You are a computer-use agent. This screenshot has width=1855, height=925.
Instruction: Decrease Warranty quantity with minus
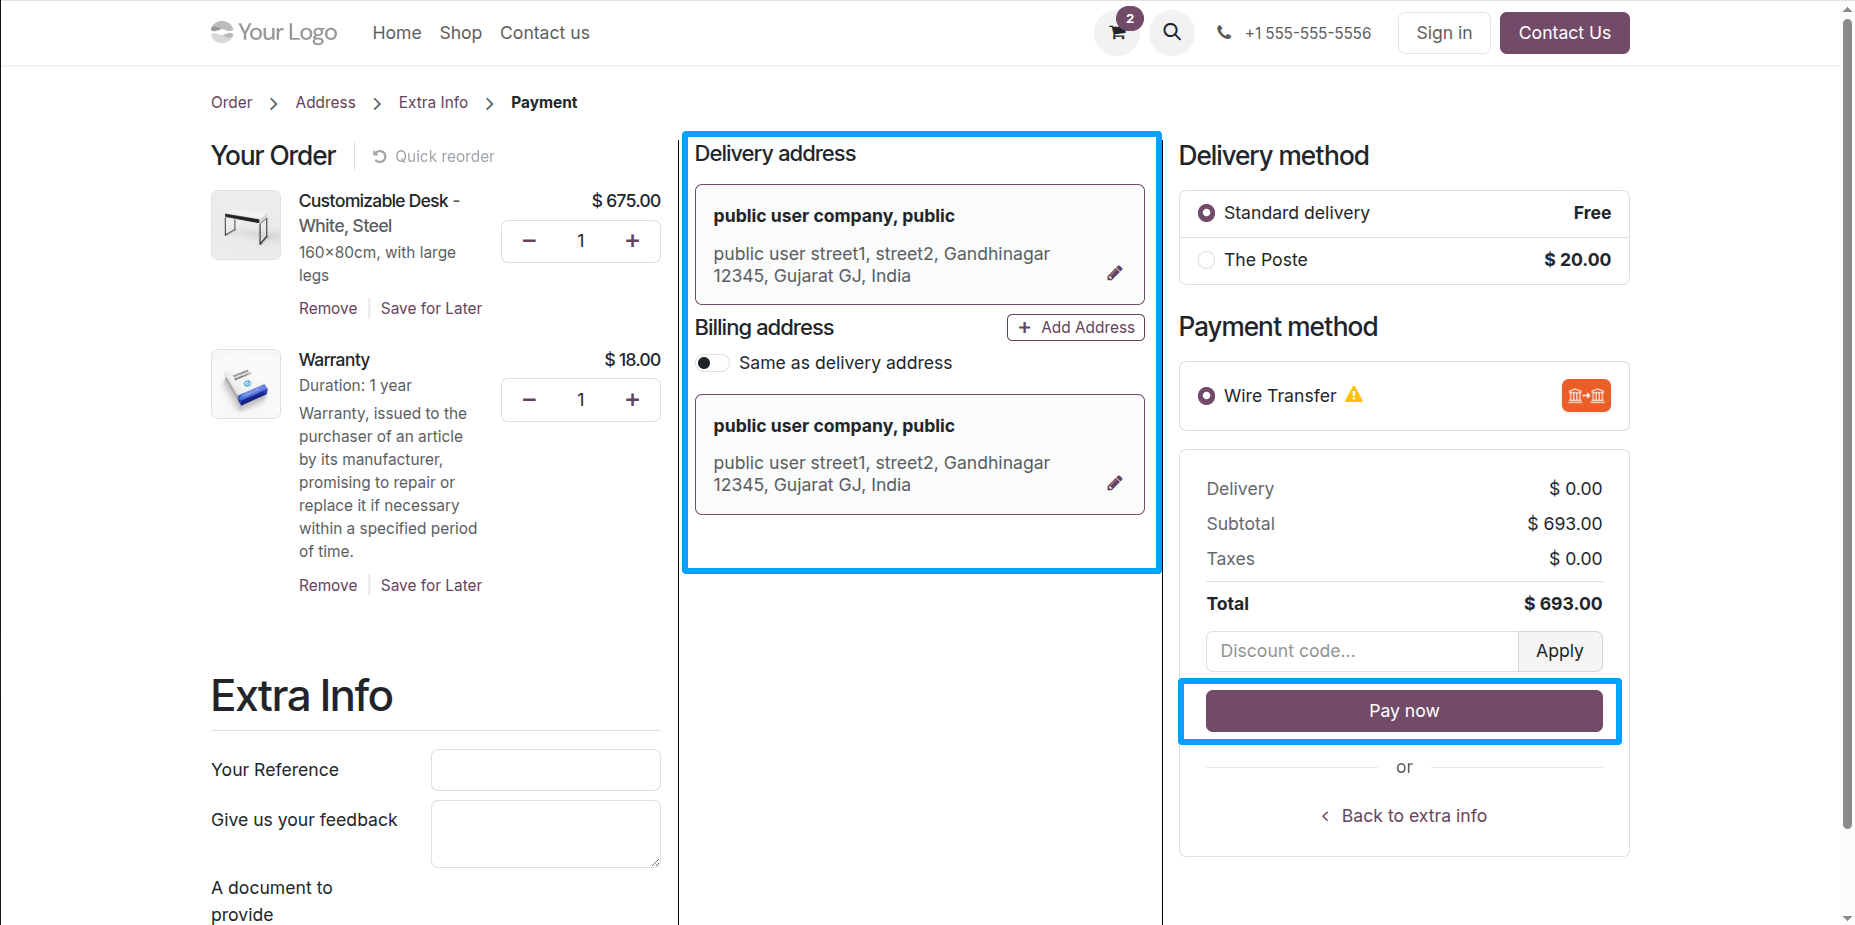[529, 400]
